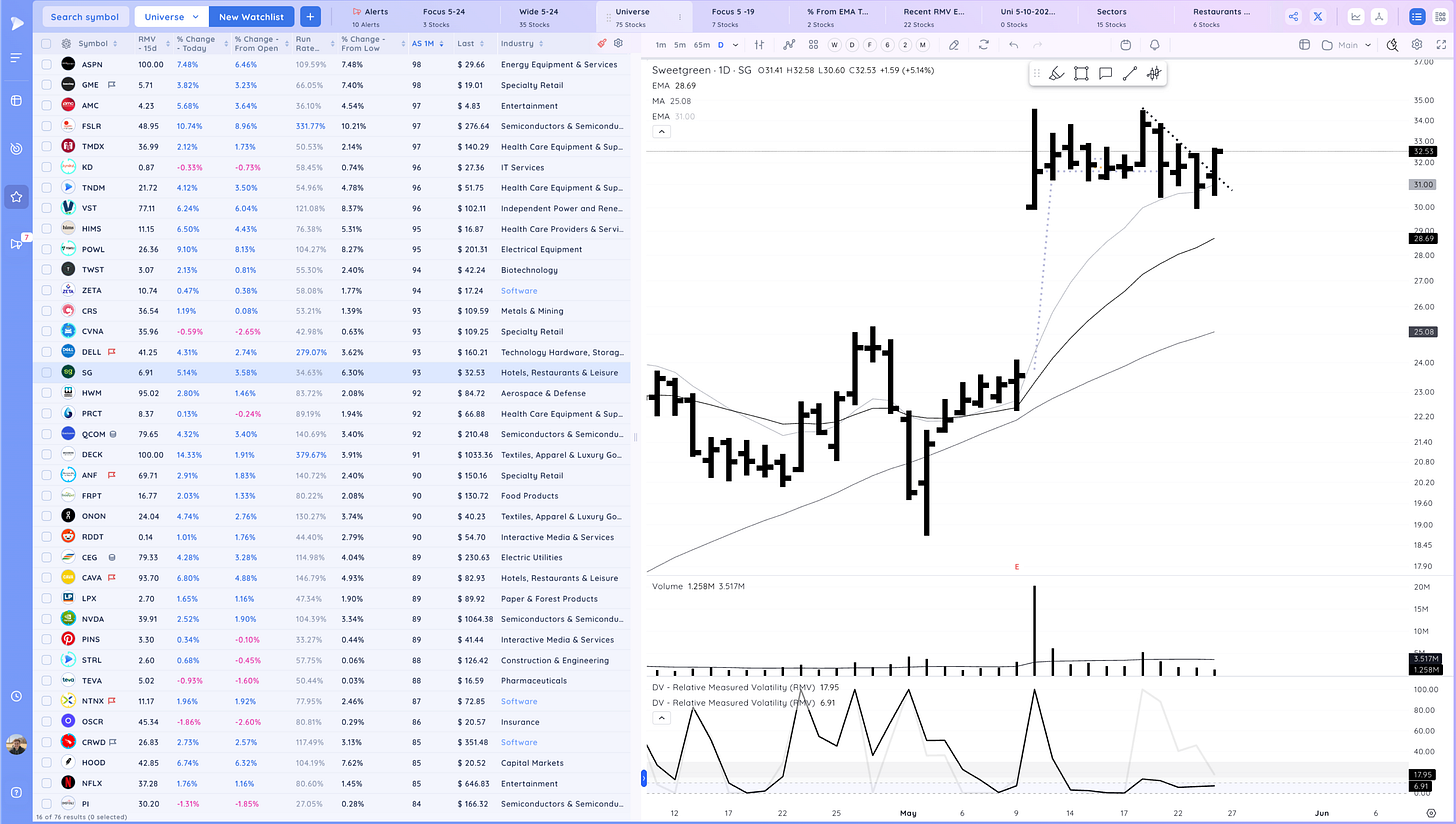Select the 1m timeframe
Screen dimensions: 1456x824
(660, 44)
